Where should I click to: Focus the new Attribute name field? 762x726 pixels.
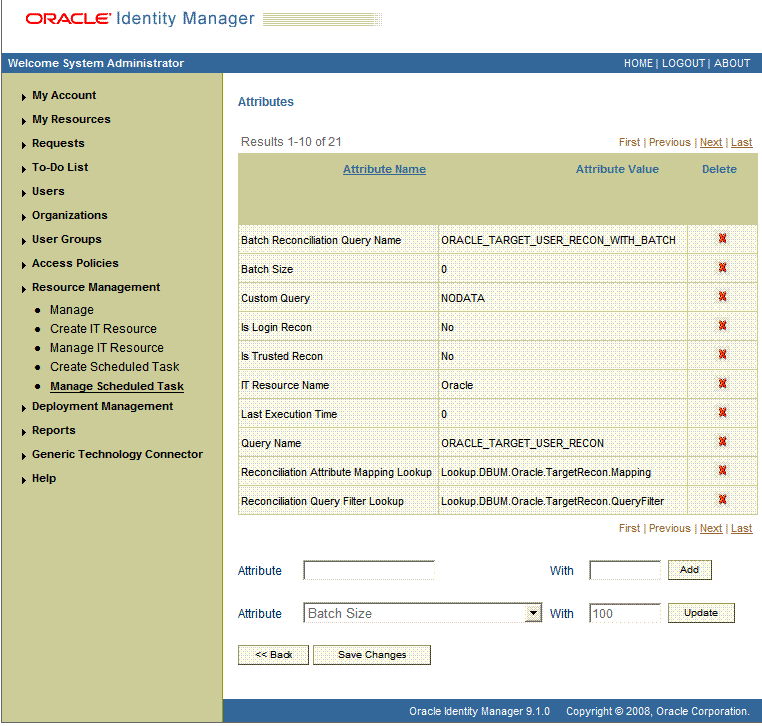(x=369, y=570)
